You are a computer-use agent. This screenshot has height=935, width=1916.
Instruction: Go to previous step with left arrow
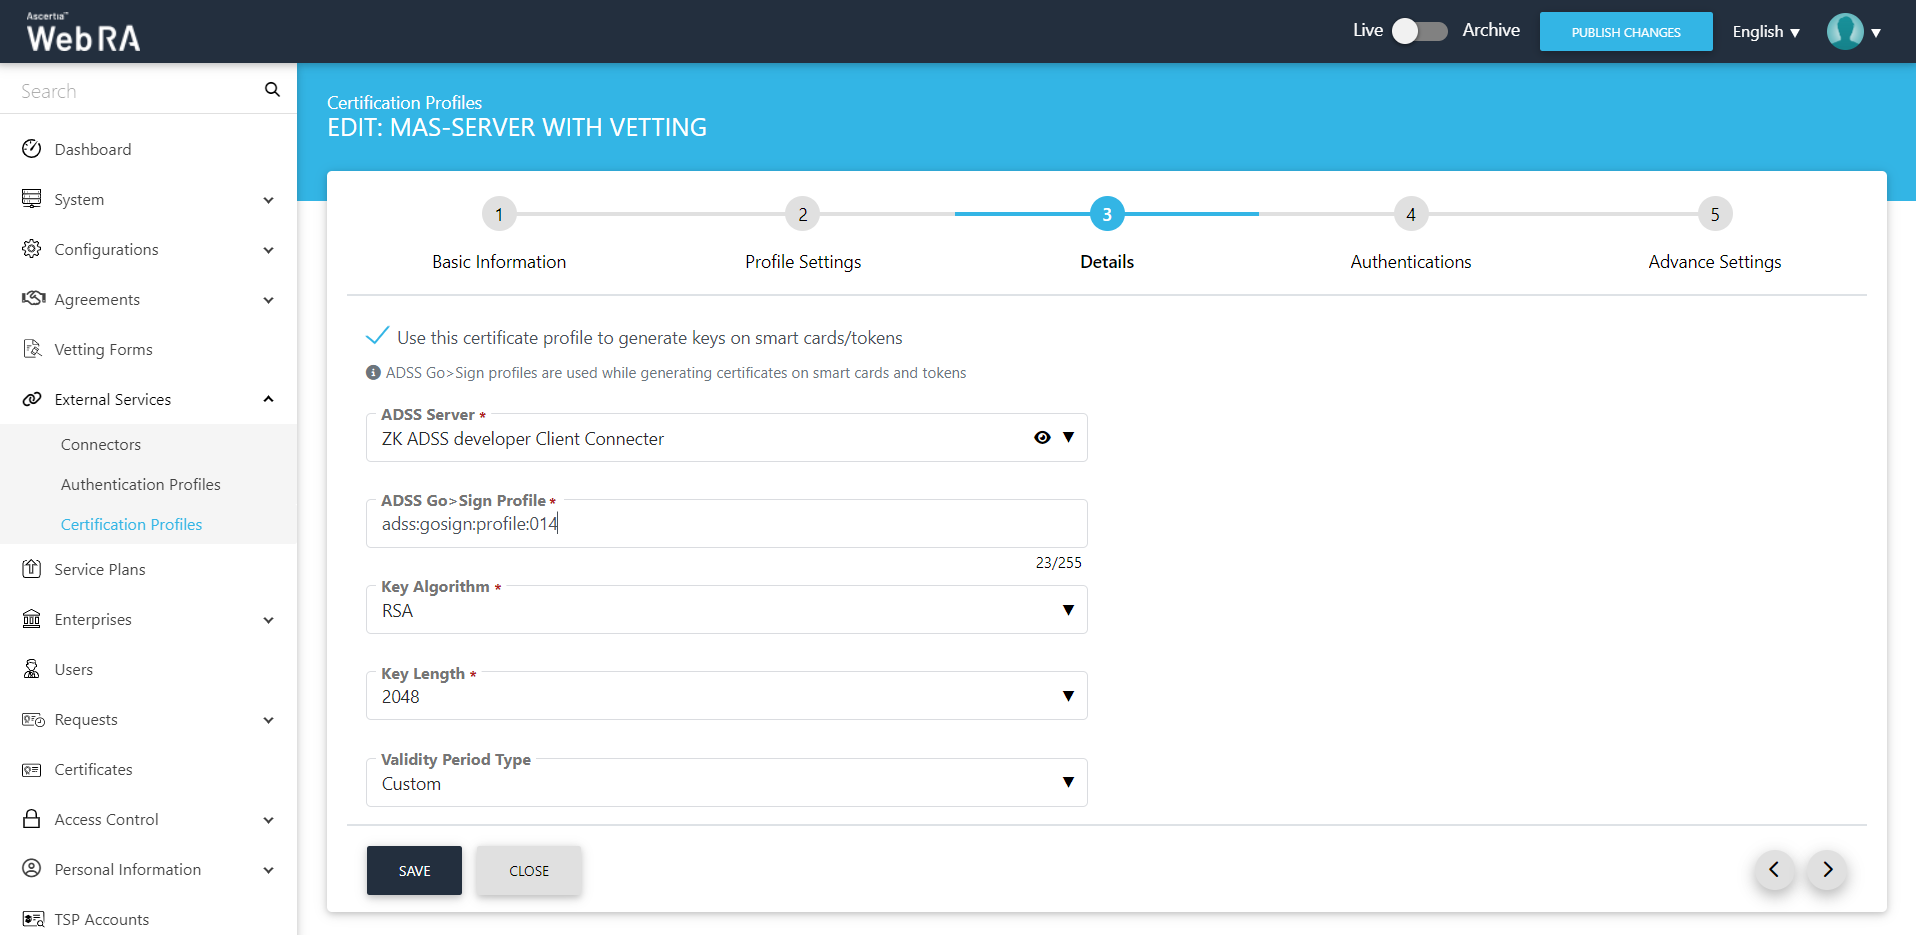click(1774, 870)
